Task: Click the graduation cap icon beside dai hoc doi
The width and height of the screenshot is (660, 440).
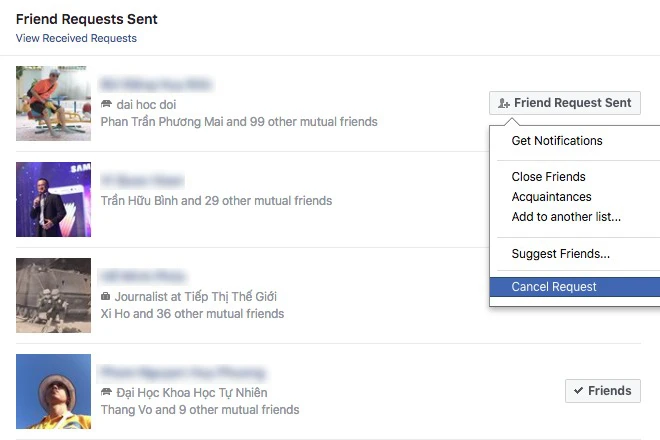Action: pyautogui.click(x=107, y=104)
